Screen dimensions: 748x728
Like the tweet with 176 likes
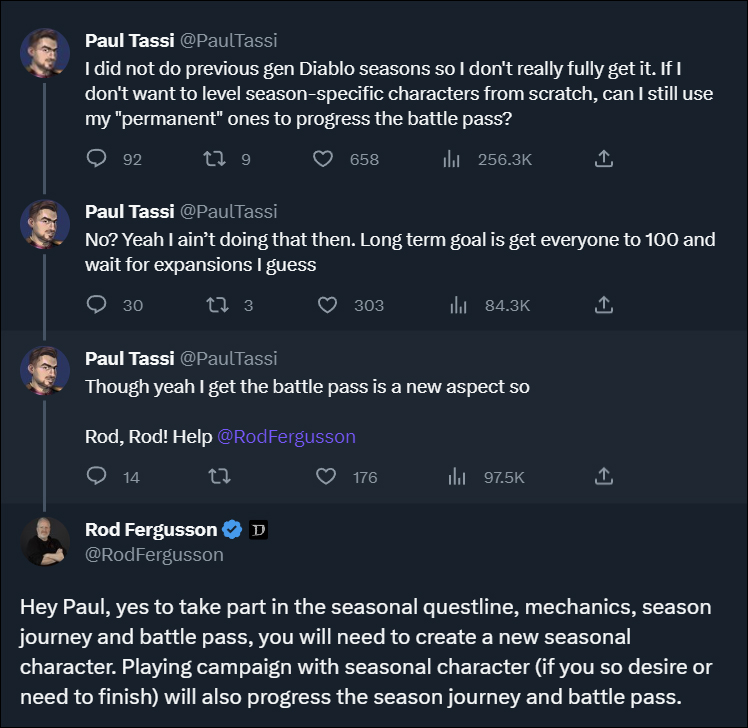[327, 477]
